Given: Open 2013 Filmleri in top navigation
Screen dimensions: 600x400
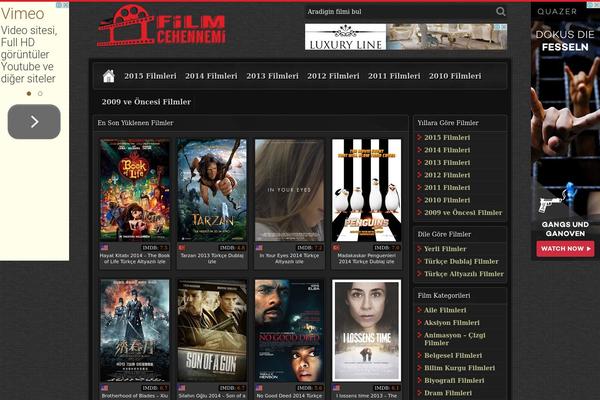Looking at the screenshot, I should (x=272, y=76).
